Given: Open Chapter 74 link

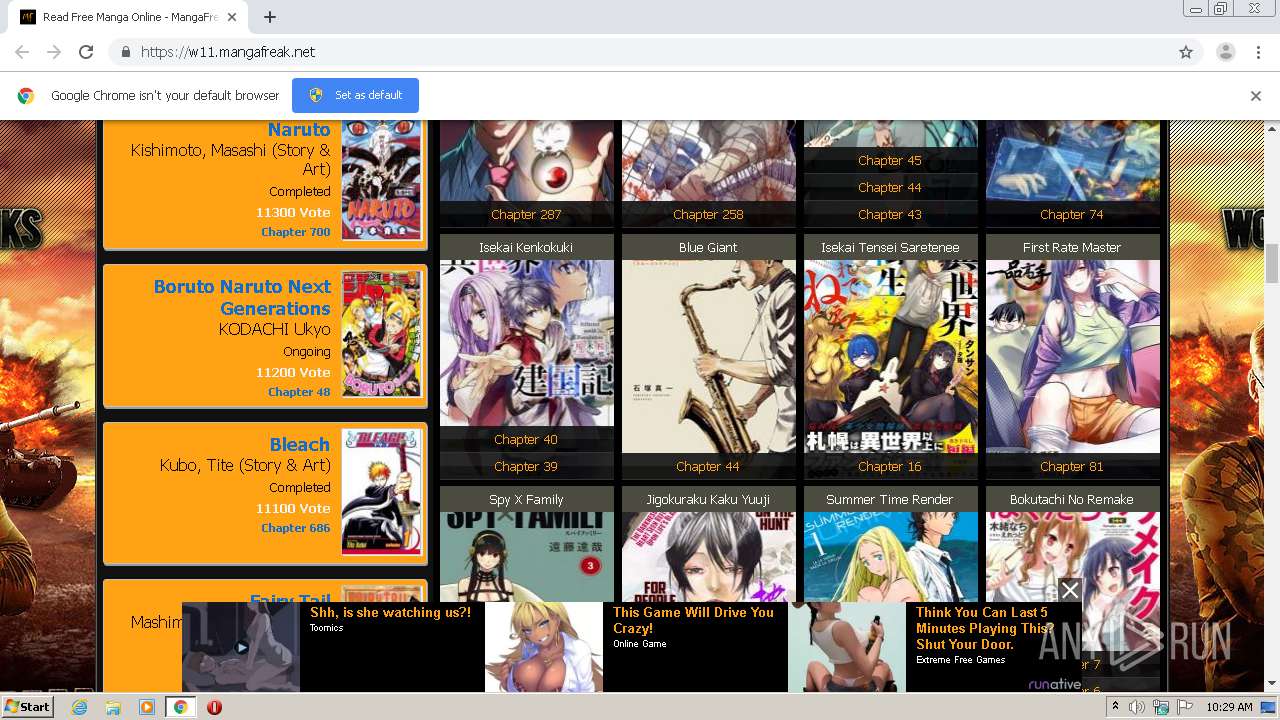Looking at the screenshot, I should click(1072, 214).
